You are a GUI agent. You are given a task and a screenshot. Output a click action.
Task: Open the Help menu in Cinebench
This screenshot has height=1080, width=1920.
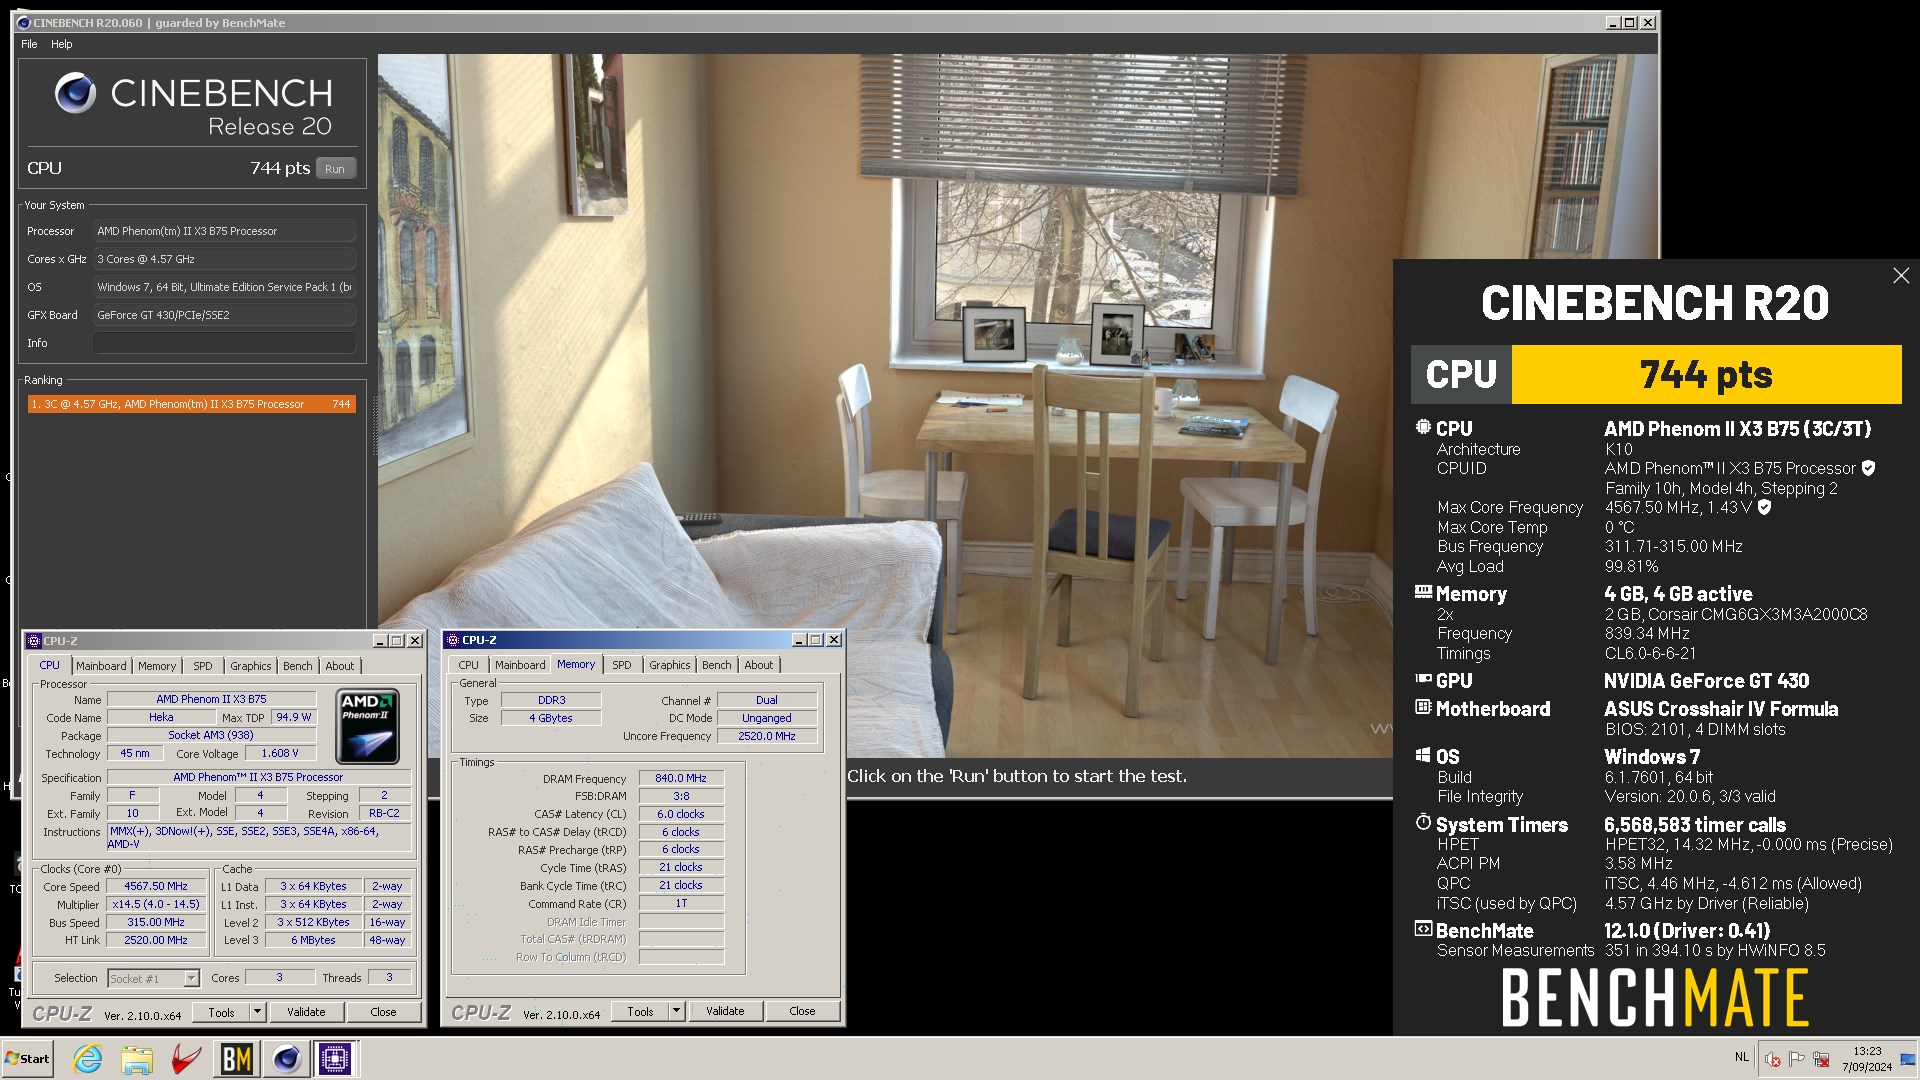(62, 44)
